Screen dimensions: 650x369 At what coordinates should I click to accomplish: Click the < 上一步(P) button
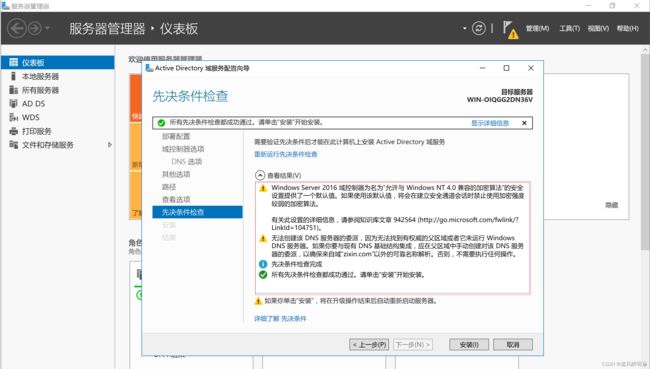coord(369,345)
